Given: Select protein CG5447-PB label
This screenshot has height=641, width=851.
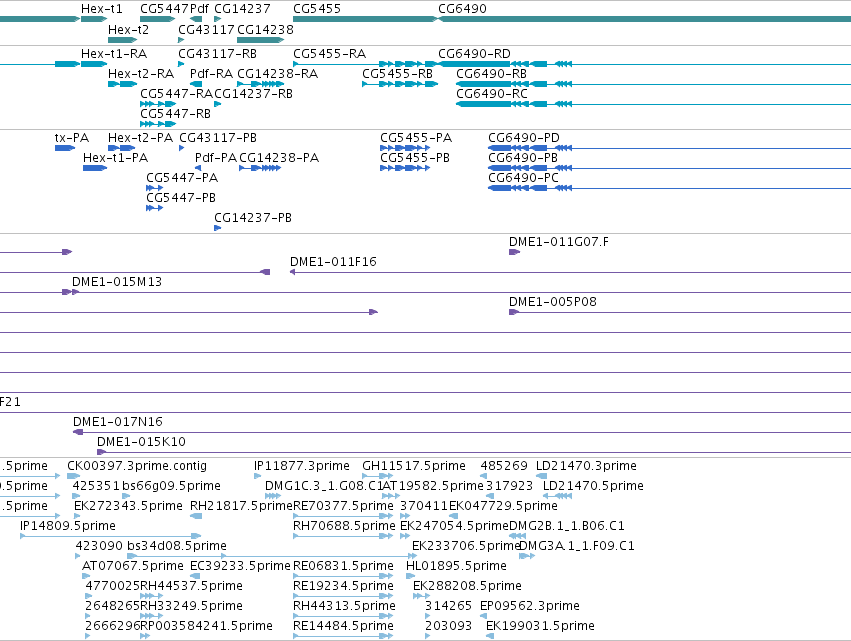Looking at the screenshot, I should point(181,197).
